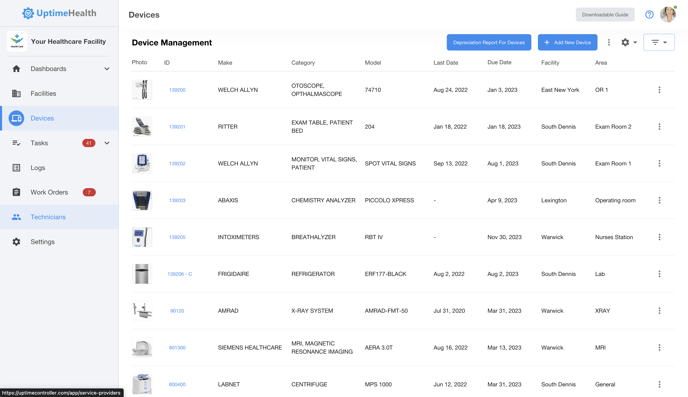Open the user profile avatar
Image resolution: width=688 pixels, height=397 pixels.
(668, 14)
